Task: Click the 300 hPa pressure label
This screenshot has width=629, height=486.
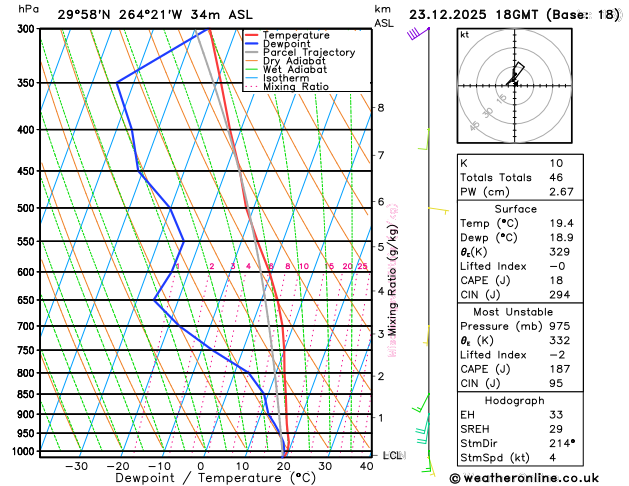Action: [x=28, y=29]
